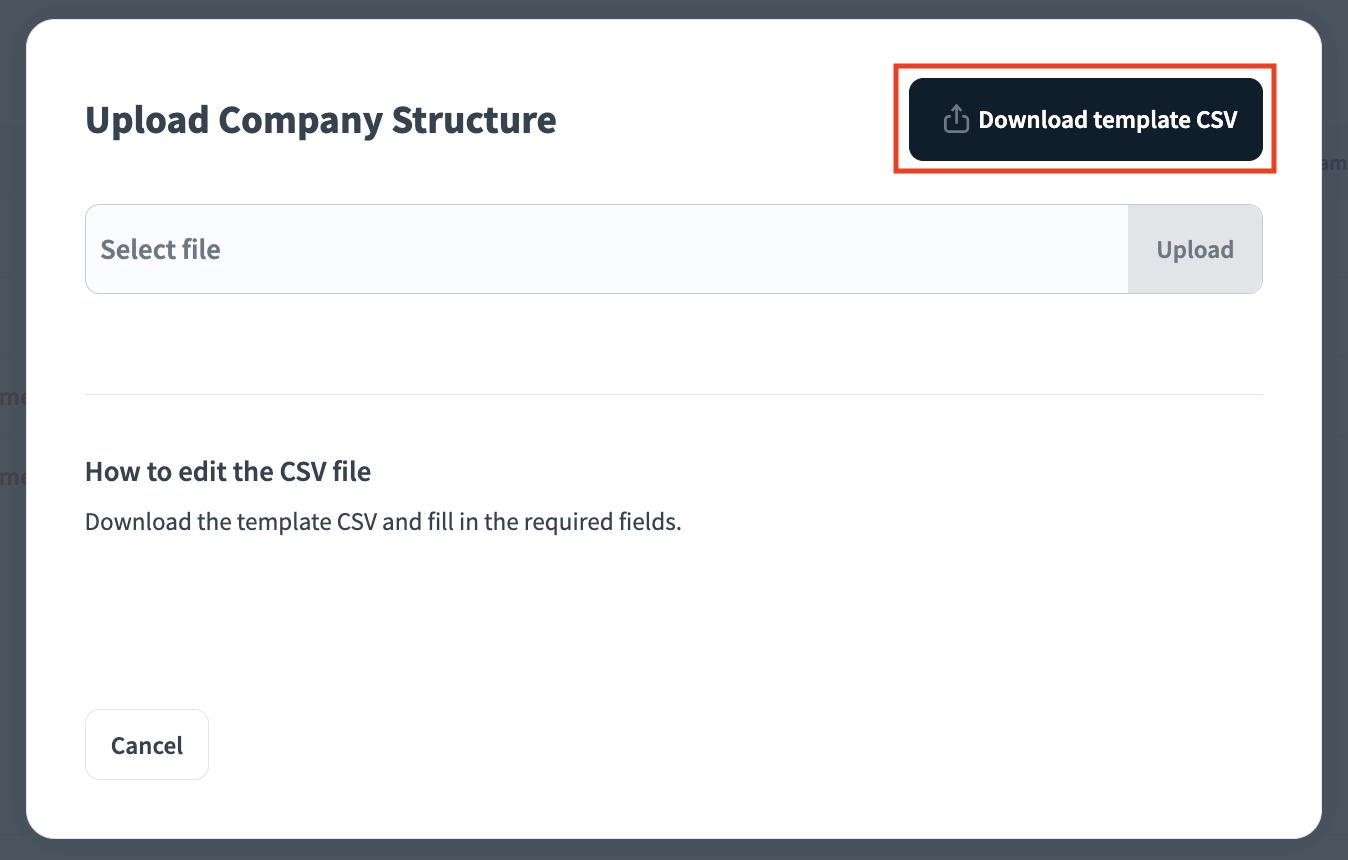
Task: Click the grey Upload button beside Select file
Action: tap(1194, 249)
